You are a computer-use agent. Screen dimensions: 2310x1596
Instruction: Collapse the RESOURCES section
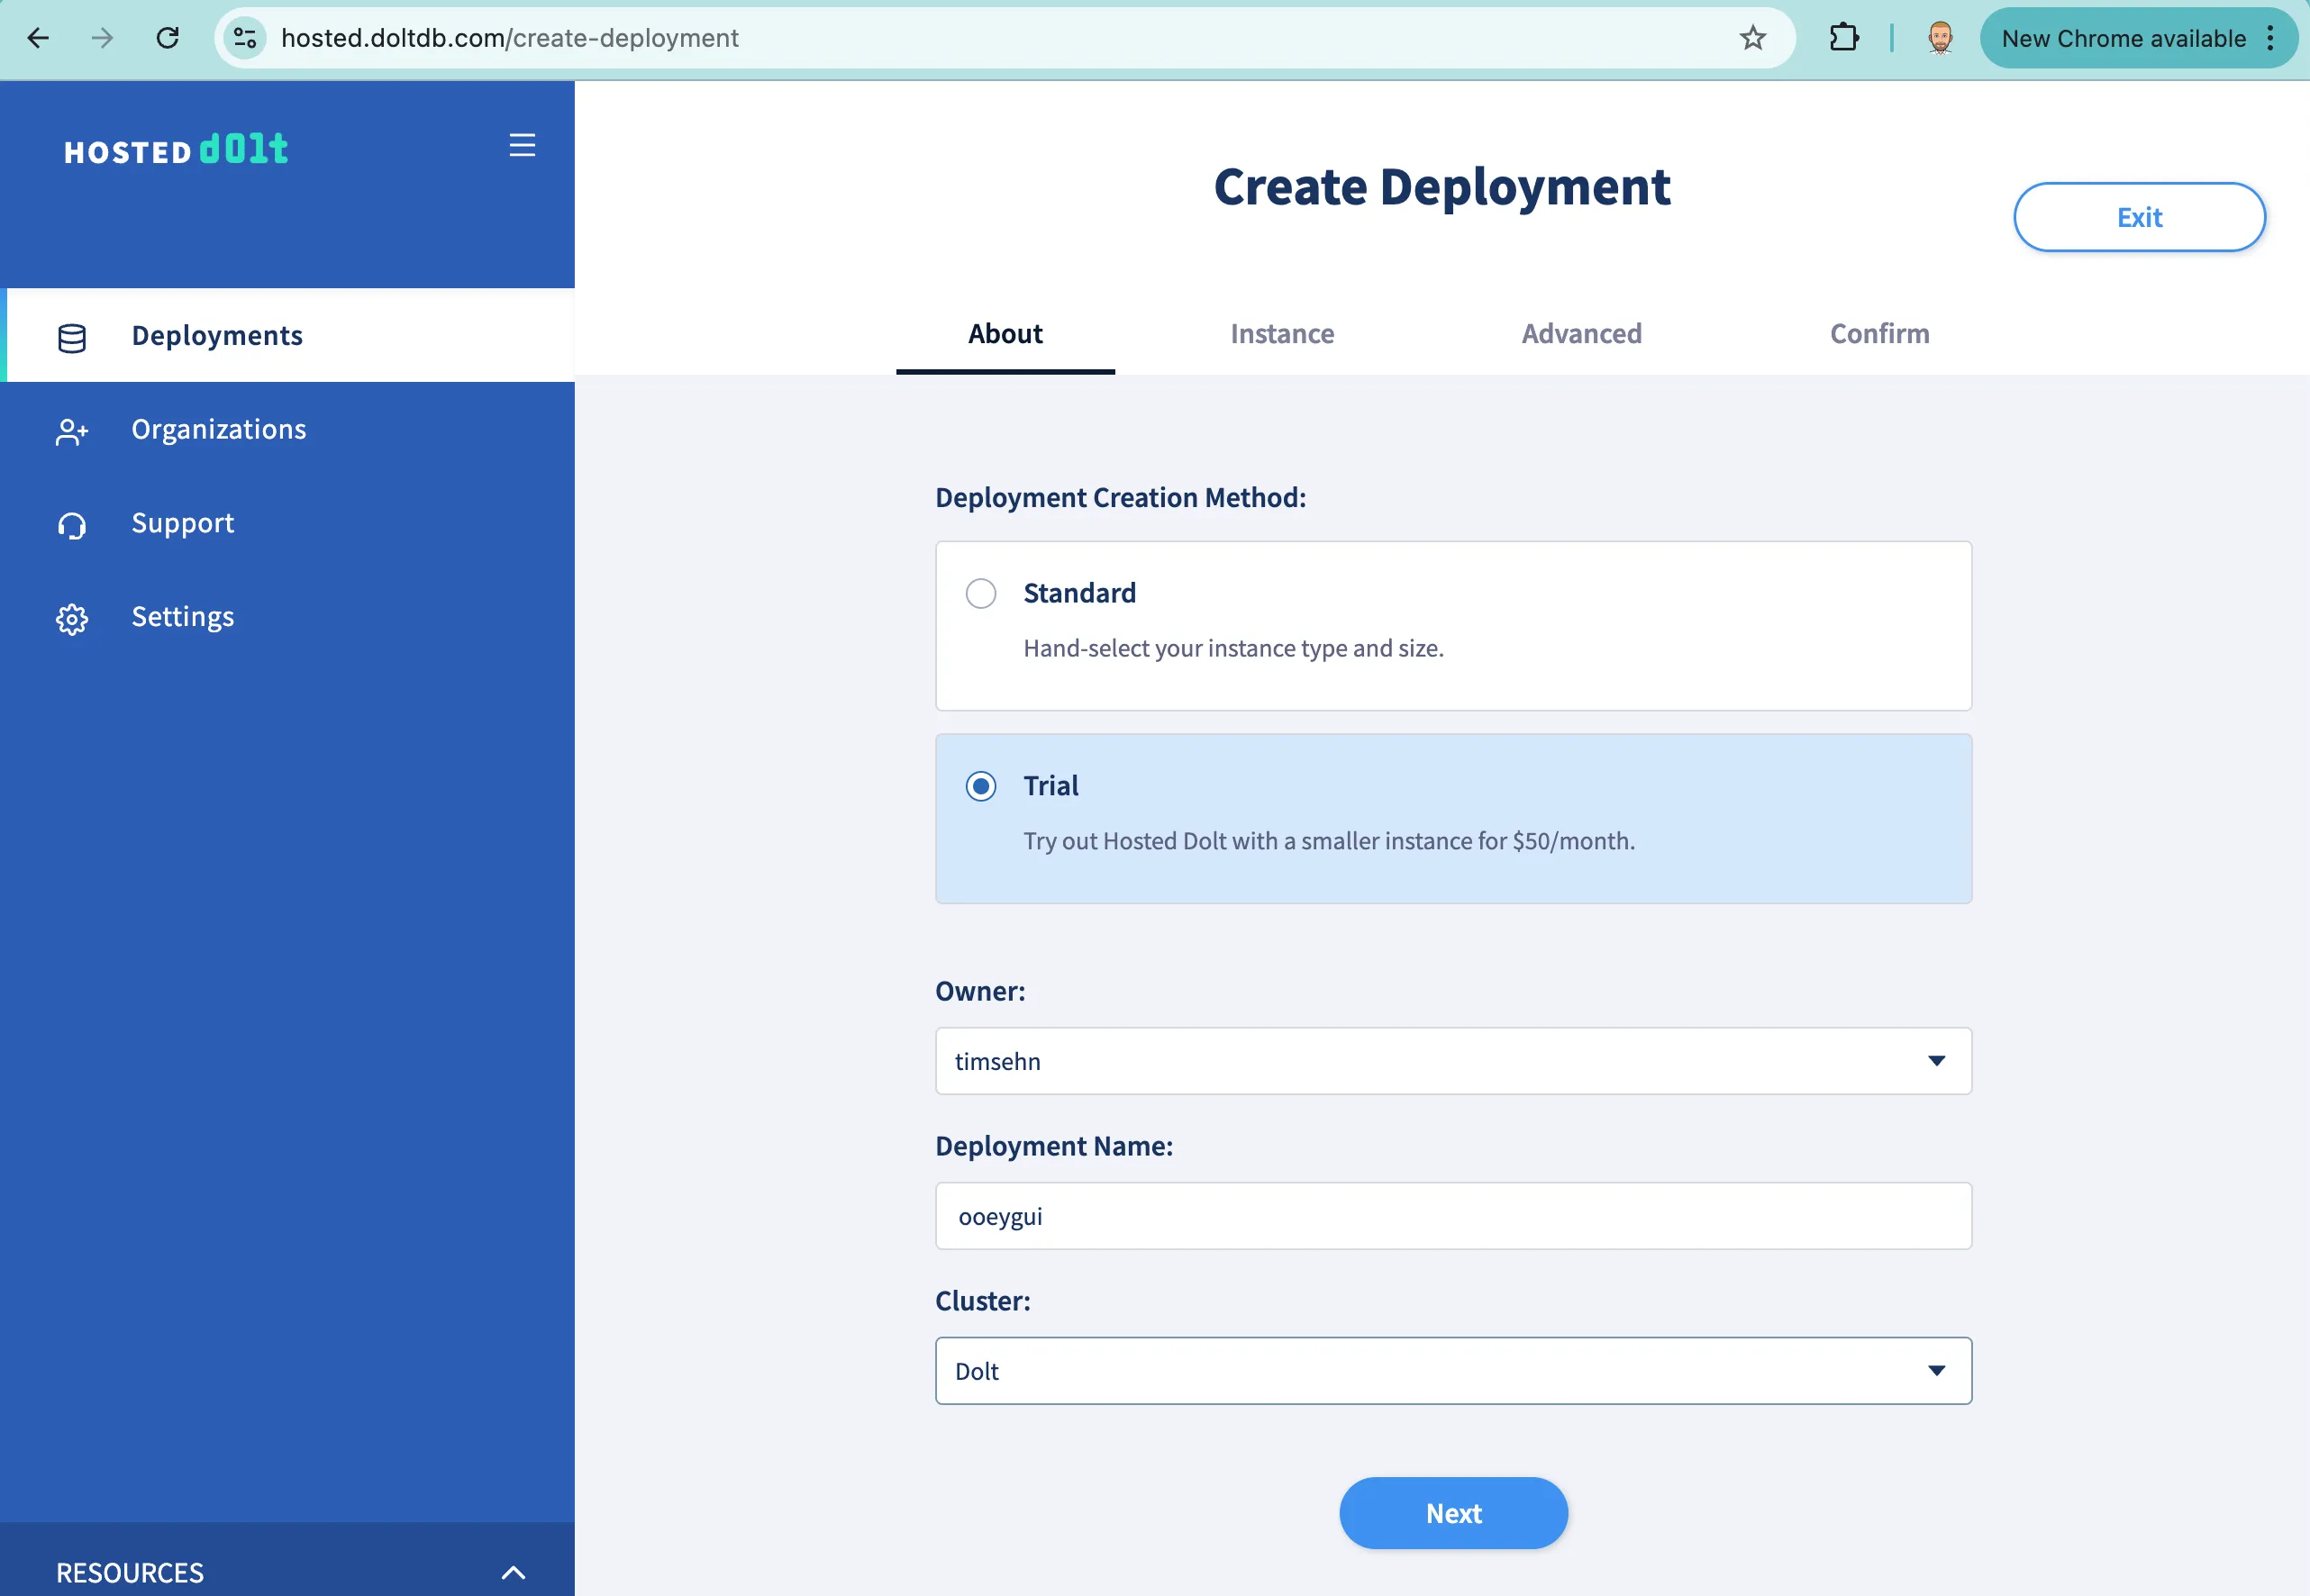coord(514,1570)
